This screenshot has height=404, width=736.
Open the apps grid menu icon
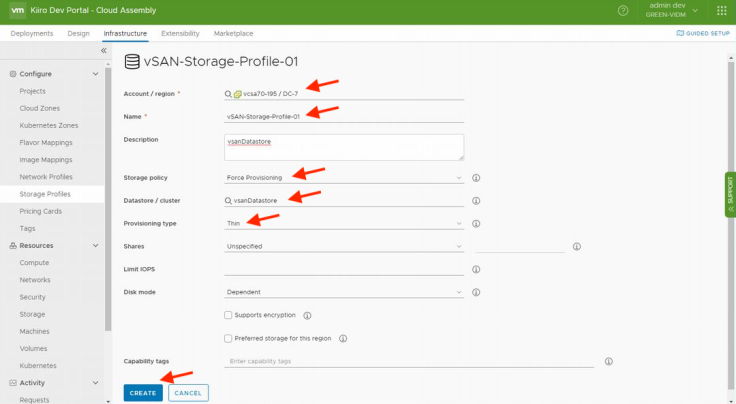(x=722, y=10)
